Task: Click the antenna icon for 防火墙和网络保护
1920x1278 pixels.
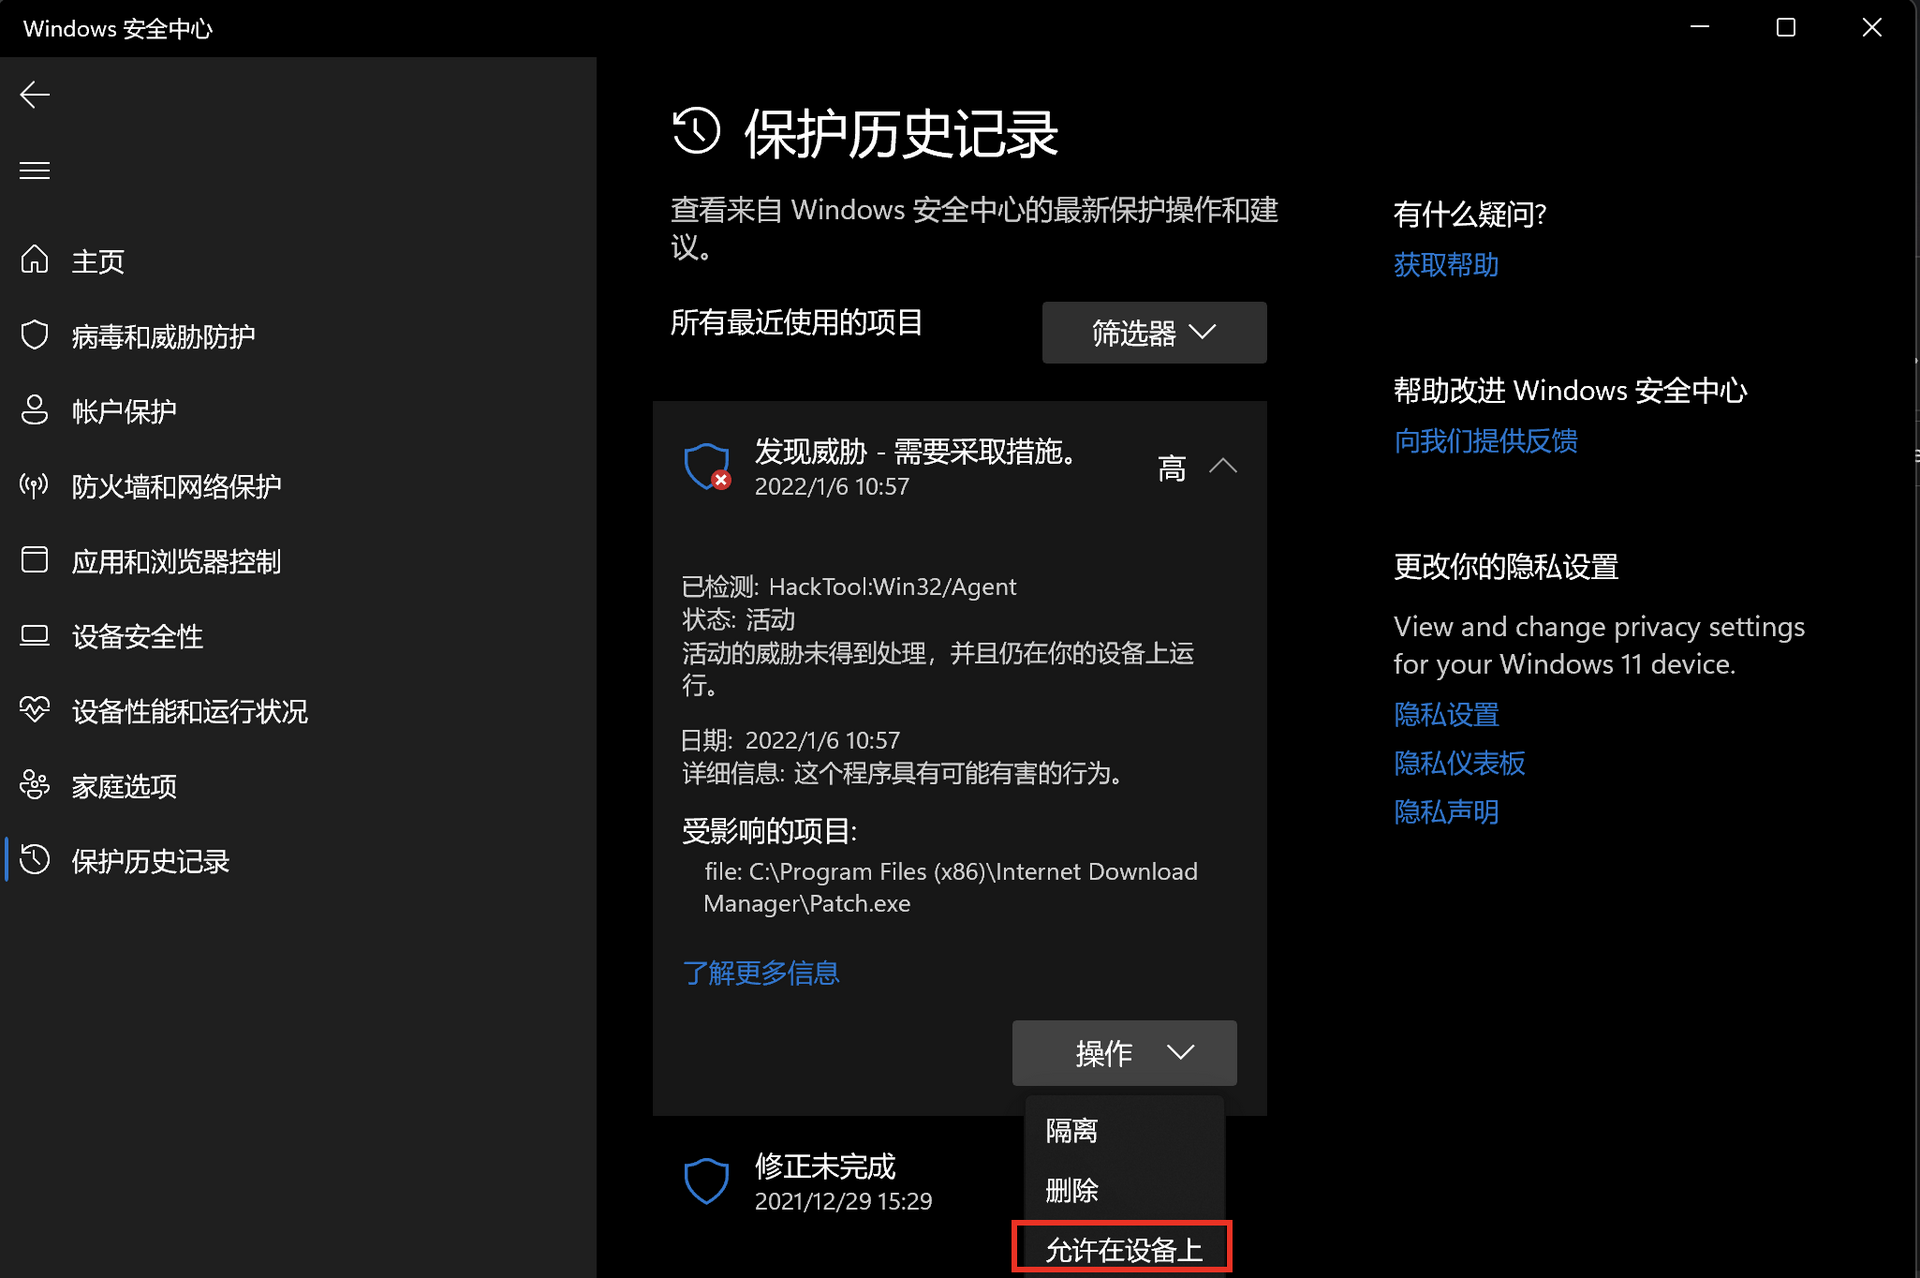Action: point(35,486)
